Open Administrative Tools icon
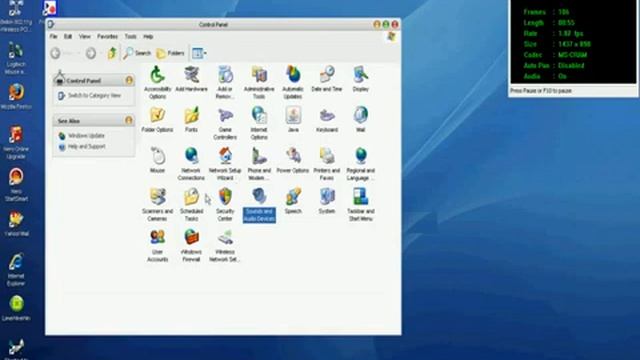The width and height of the screenshot is (640, 360). (259, 82)
